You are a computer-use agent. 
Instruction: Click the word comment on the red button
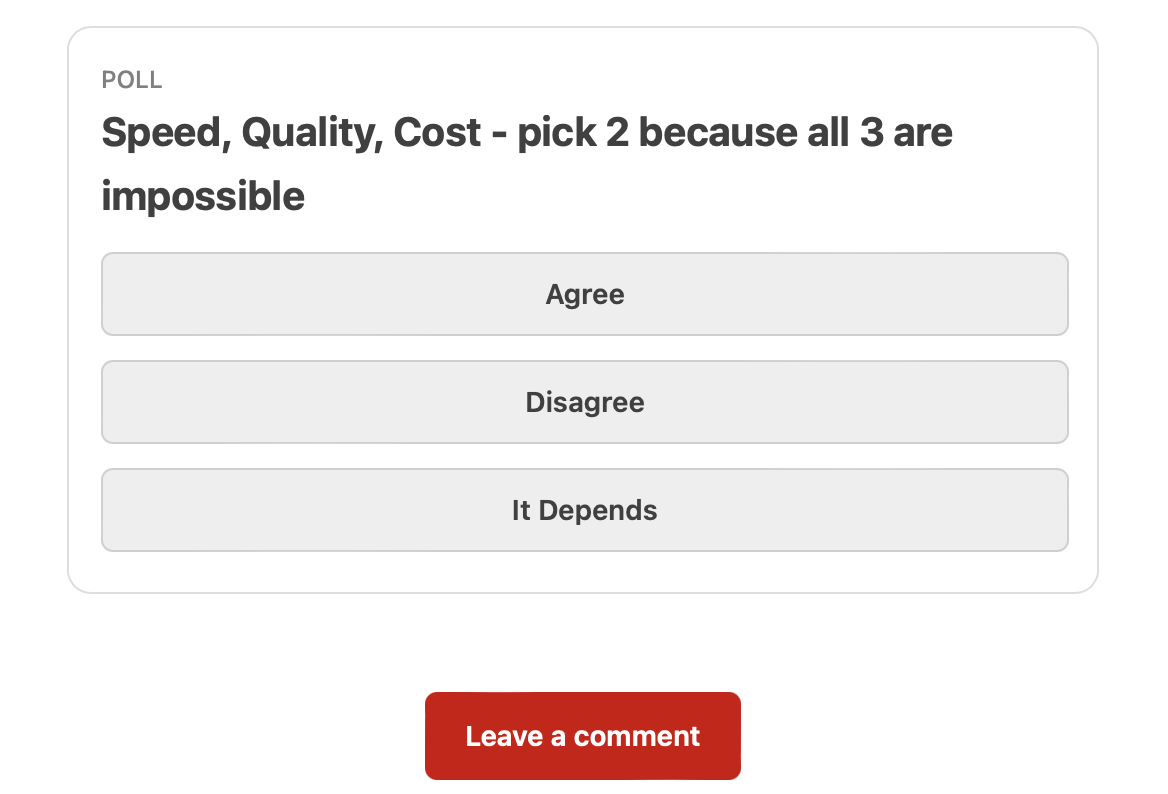(637, 736)
